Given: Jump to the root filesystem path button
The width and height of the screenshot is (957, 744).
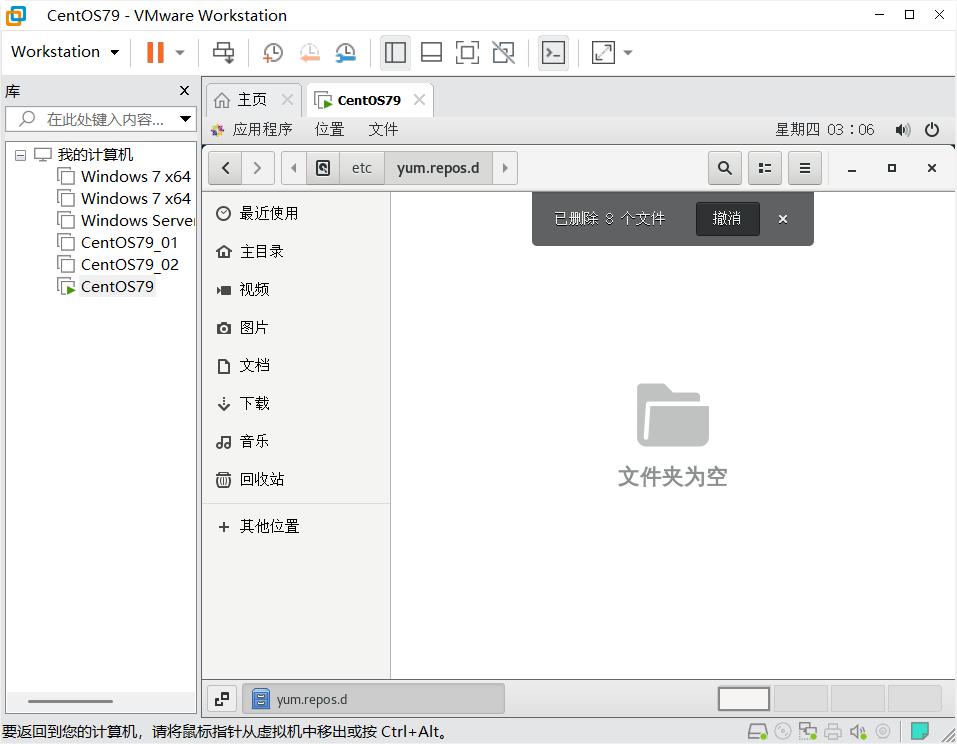Looking at the screenshot, I should click(323, 168).
